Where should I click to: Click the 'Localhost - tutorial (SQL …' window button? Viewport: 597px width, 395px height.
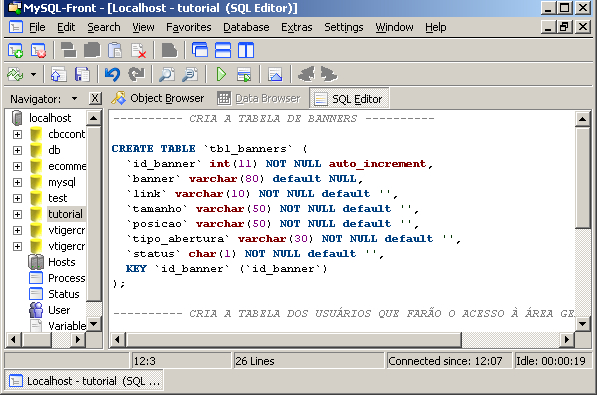(84, 381)
